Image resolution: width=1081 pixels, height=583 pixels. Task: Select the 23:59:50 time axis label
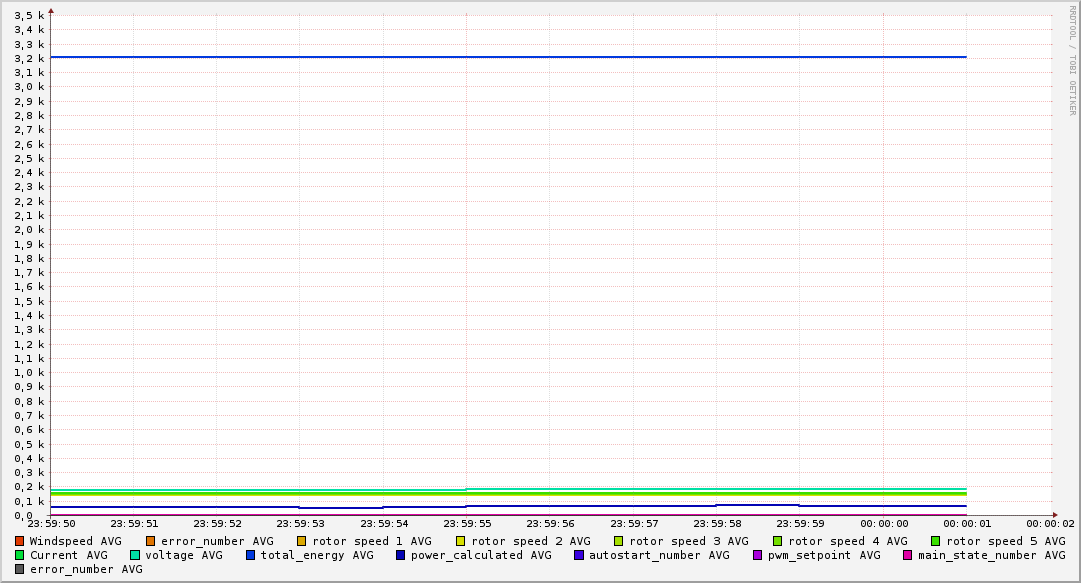click(51, 524)
